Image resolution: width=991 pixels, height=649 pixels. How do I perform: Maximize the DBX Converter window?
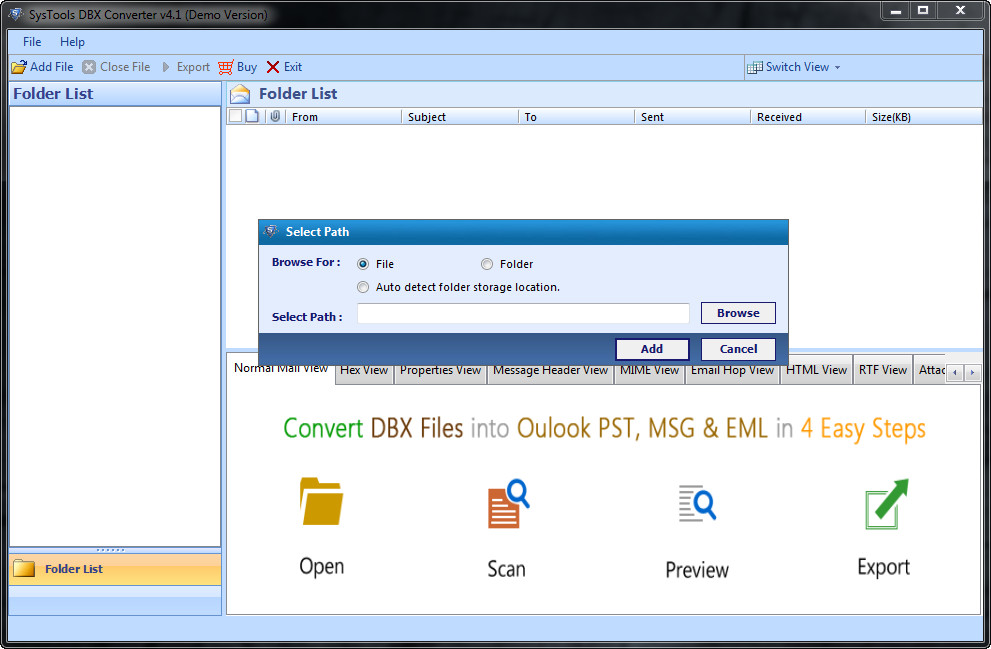pos(923,10)
